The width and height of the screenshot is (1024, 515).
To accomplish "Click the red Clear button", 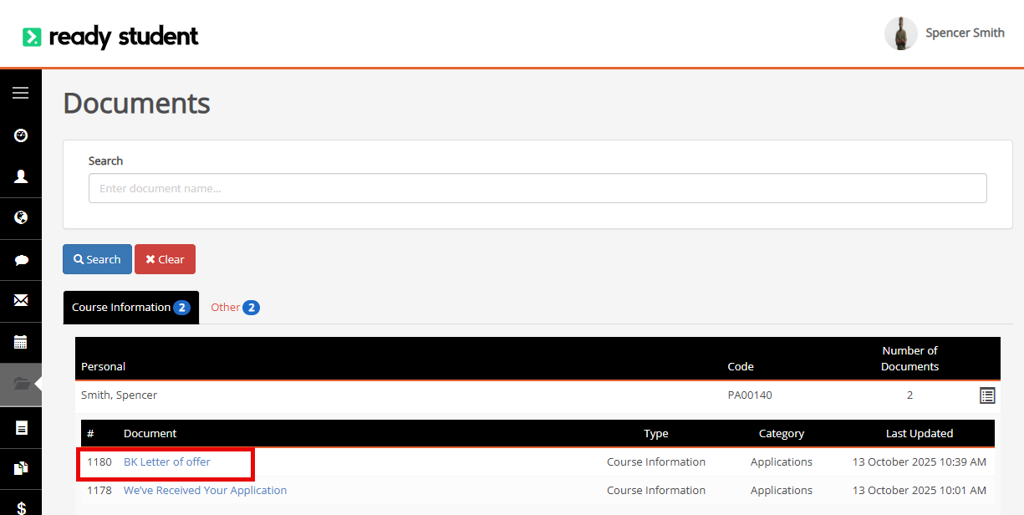I will pyautogui.click(x=165, y=259).
